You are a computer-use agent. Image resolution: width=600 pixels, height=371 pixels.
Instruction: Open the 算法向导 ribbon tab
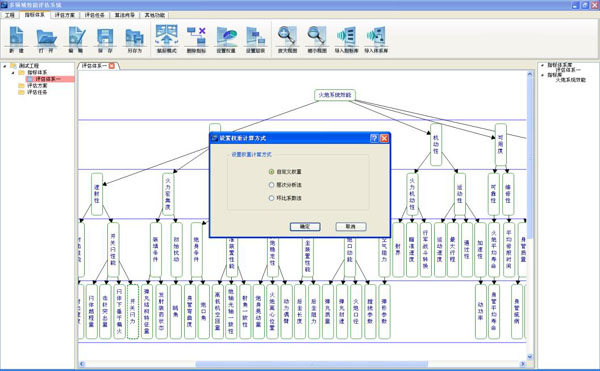click(125, 15)
